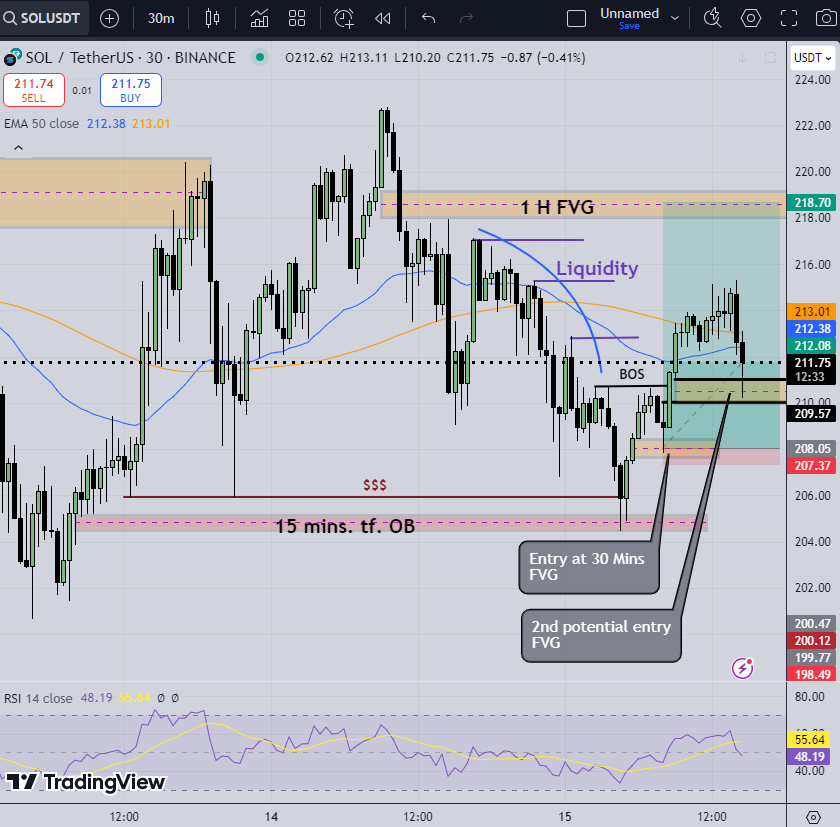Select the 2nd potential entry FVG callout

tap(601, 635)
